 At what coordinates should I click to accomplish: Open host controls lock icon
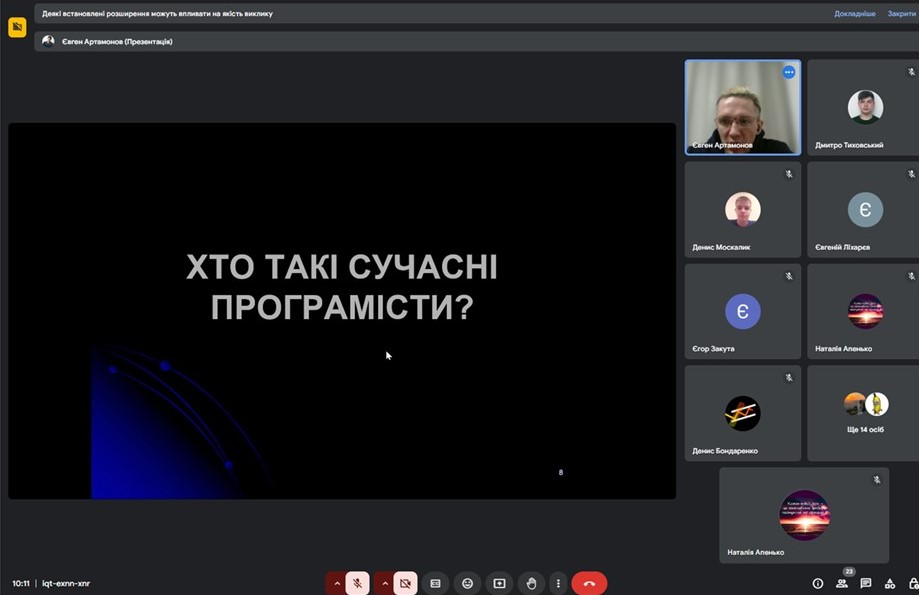point(913,583)
